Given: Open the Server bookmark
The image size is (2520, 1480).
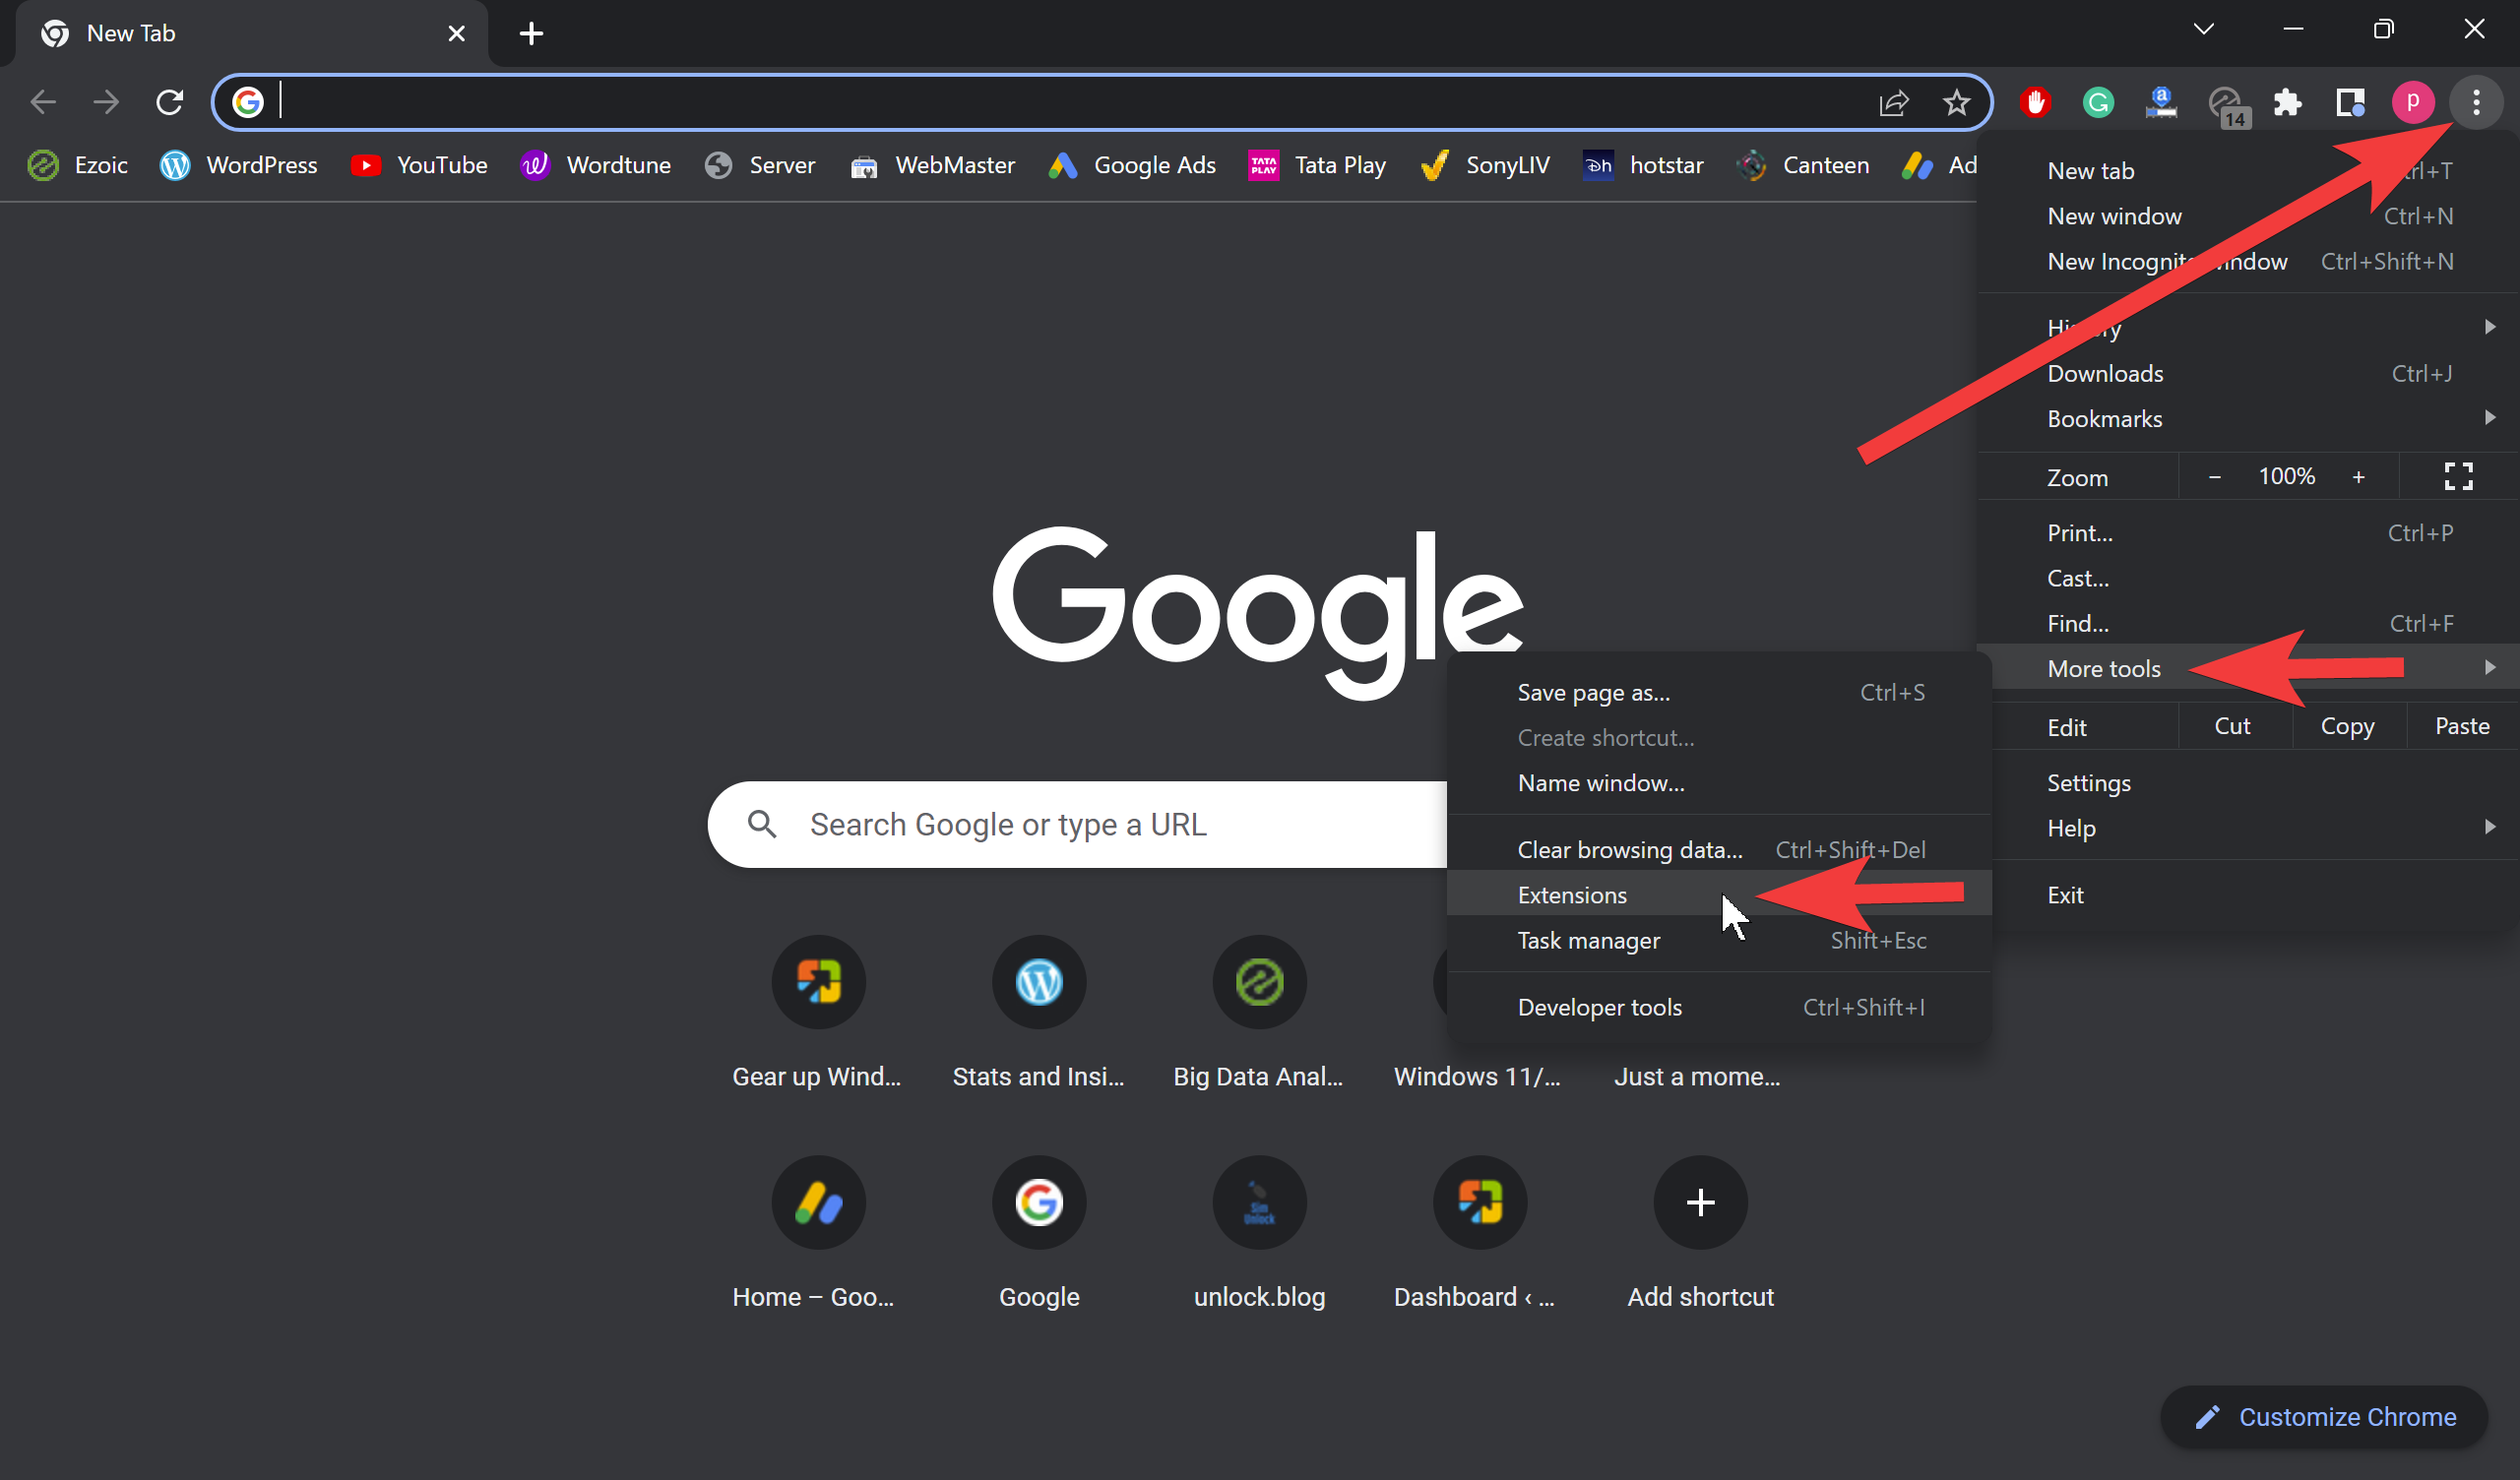Looking at the screenshot, I should point(760,165).
